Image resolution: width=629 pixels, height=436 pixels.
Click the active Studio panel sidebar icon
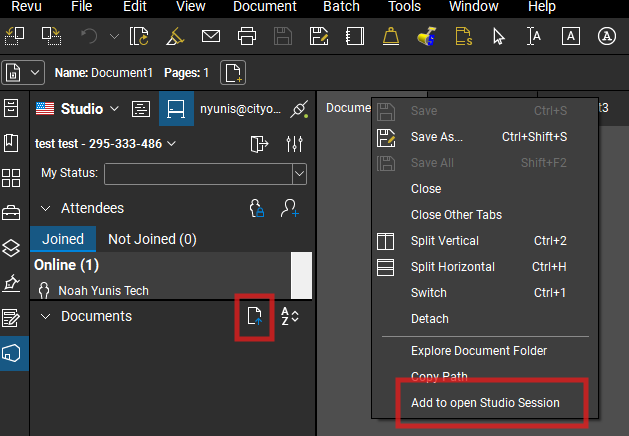pyautogui.click(x=14, y=353)
